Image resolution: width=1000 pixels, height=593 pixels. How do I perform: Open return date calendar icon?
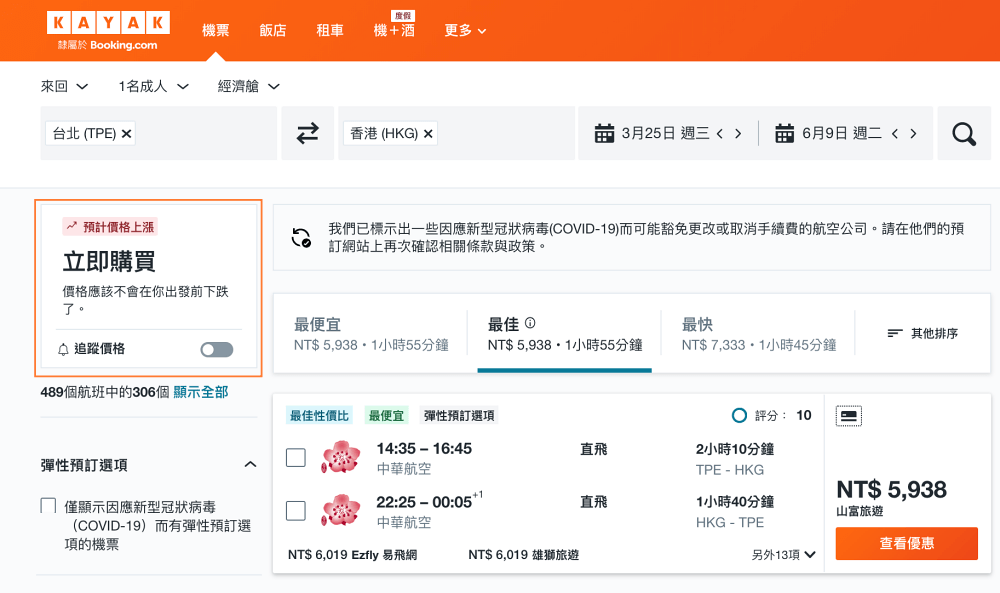point(784,133)
